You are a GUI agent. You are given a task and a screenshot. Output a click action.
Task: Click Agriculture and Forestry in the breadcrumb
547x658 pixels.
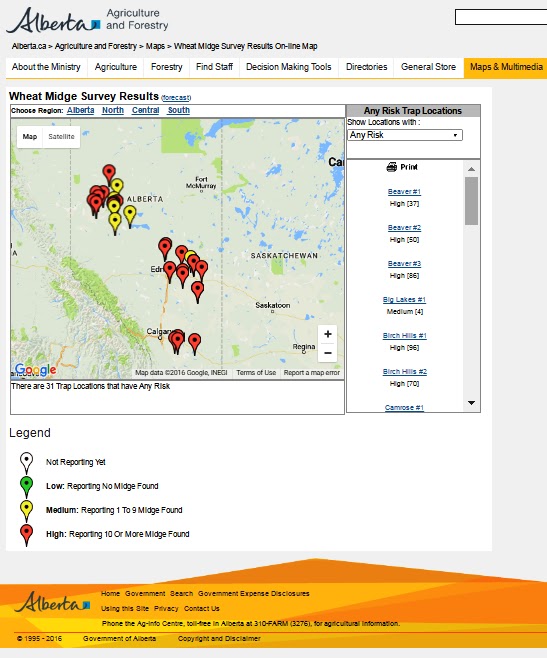pos(96,46)
